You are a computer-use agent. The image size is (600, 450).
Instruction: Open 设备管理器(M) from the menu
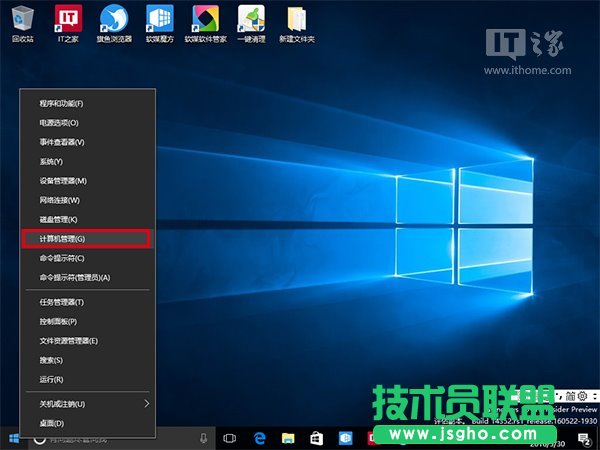(88, 181)
